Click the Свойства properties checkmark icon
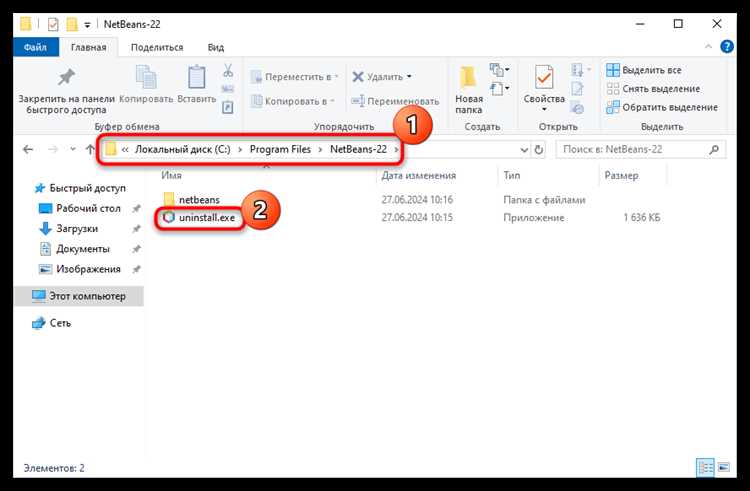 pos(544,77)
